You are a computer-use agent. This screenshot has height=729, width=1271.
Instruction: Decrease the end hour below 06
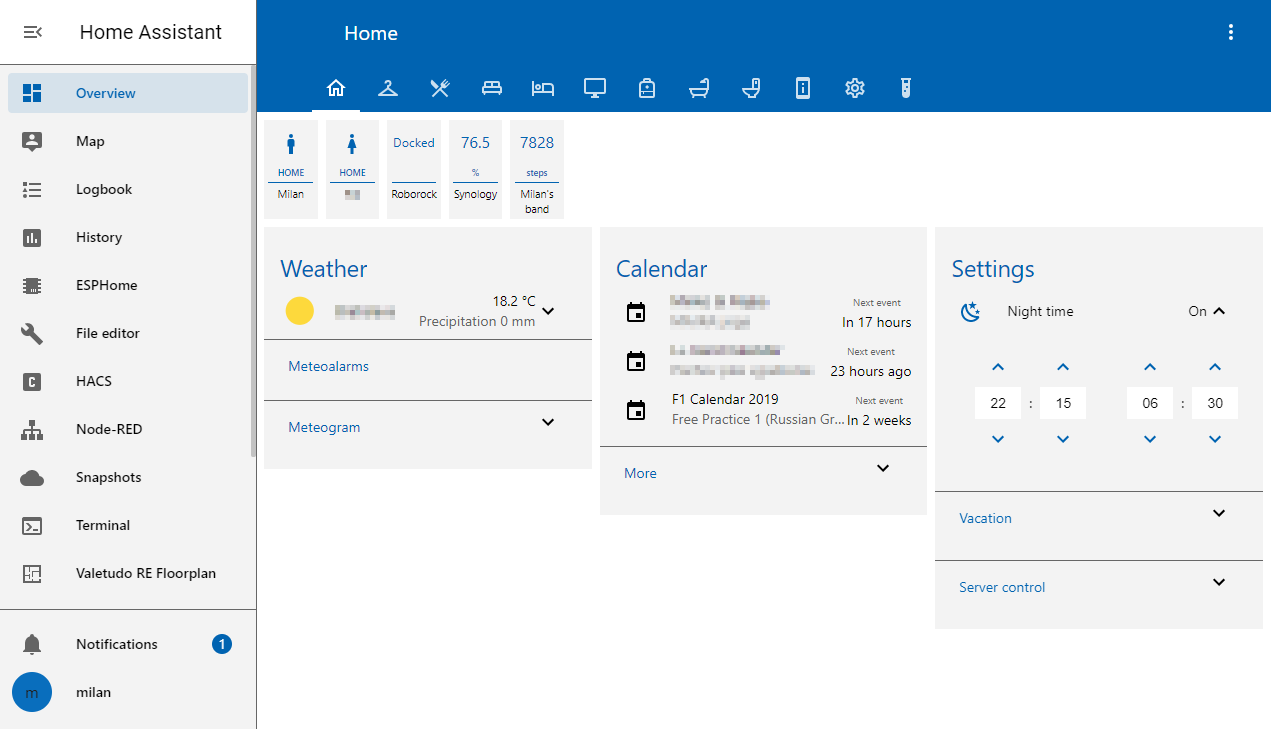(1150, 439)
